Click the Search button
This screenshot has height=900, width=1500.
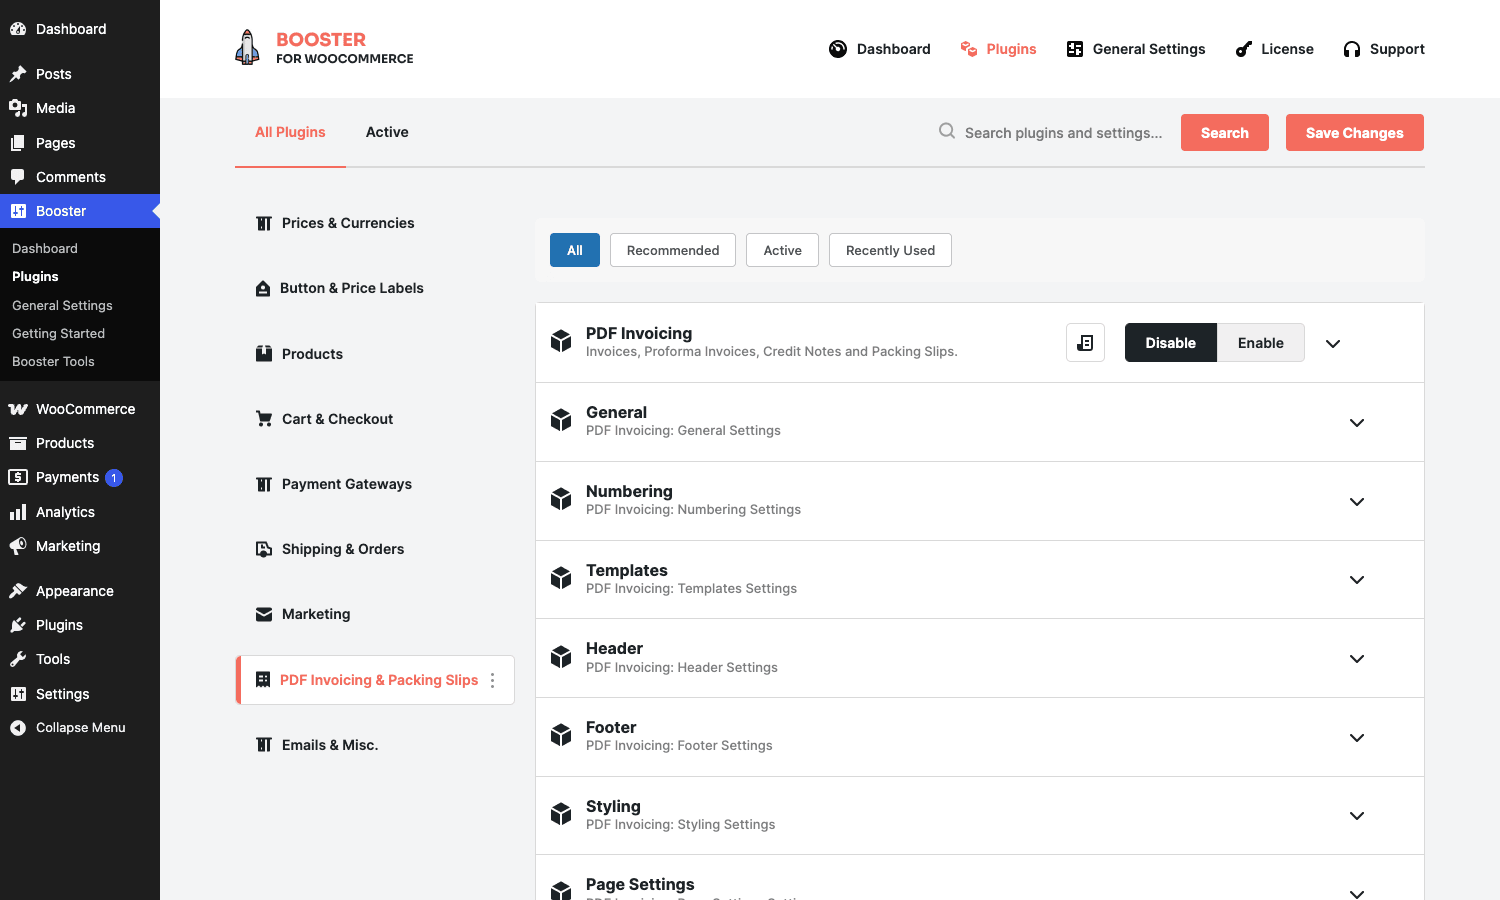click(1225, 132)
